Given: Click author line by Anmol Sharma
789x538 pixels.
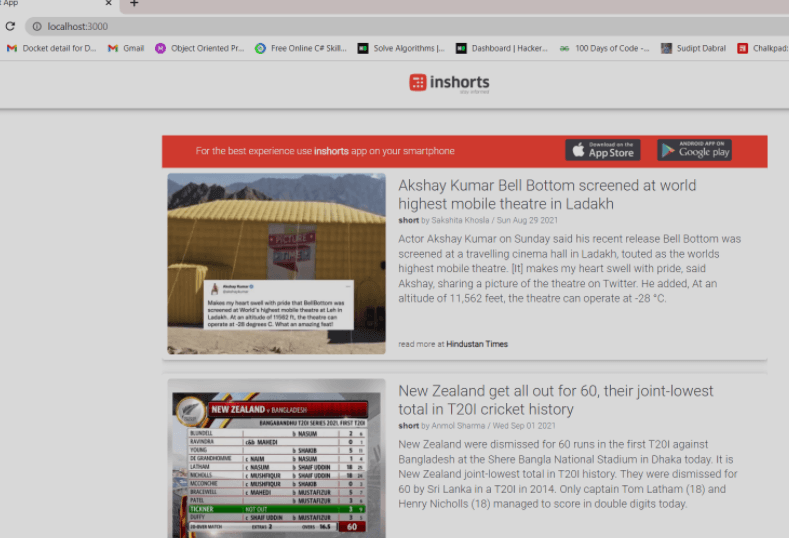Looking at the screenshot, I should (477, 426).
